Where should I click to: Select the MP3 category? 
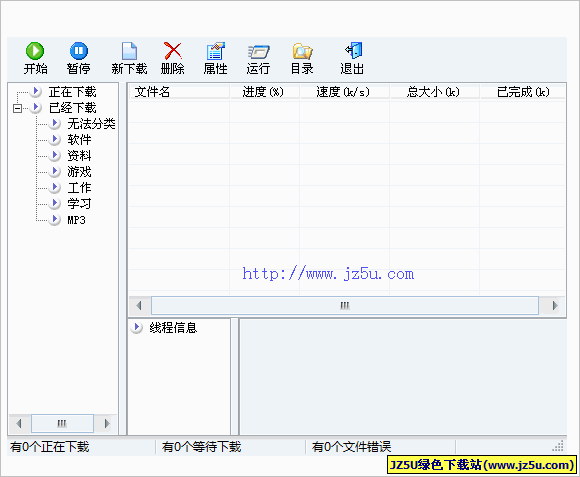tap(77, 220)
